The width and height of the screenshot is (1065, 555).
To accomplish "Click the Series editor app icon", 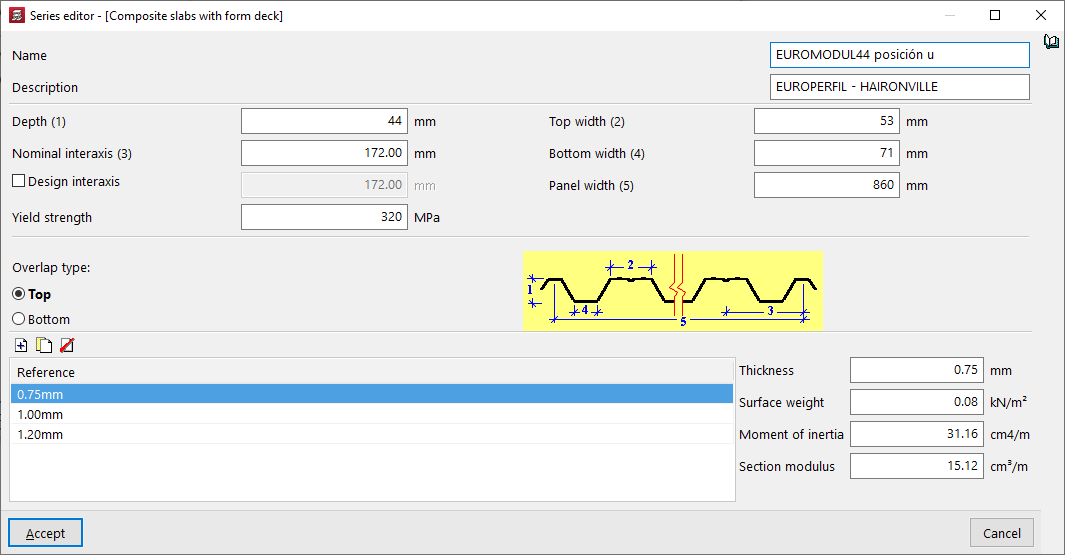I will 16,16.
